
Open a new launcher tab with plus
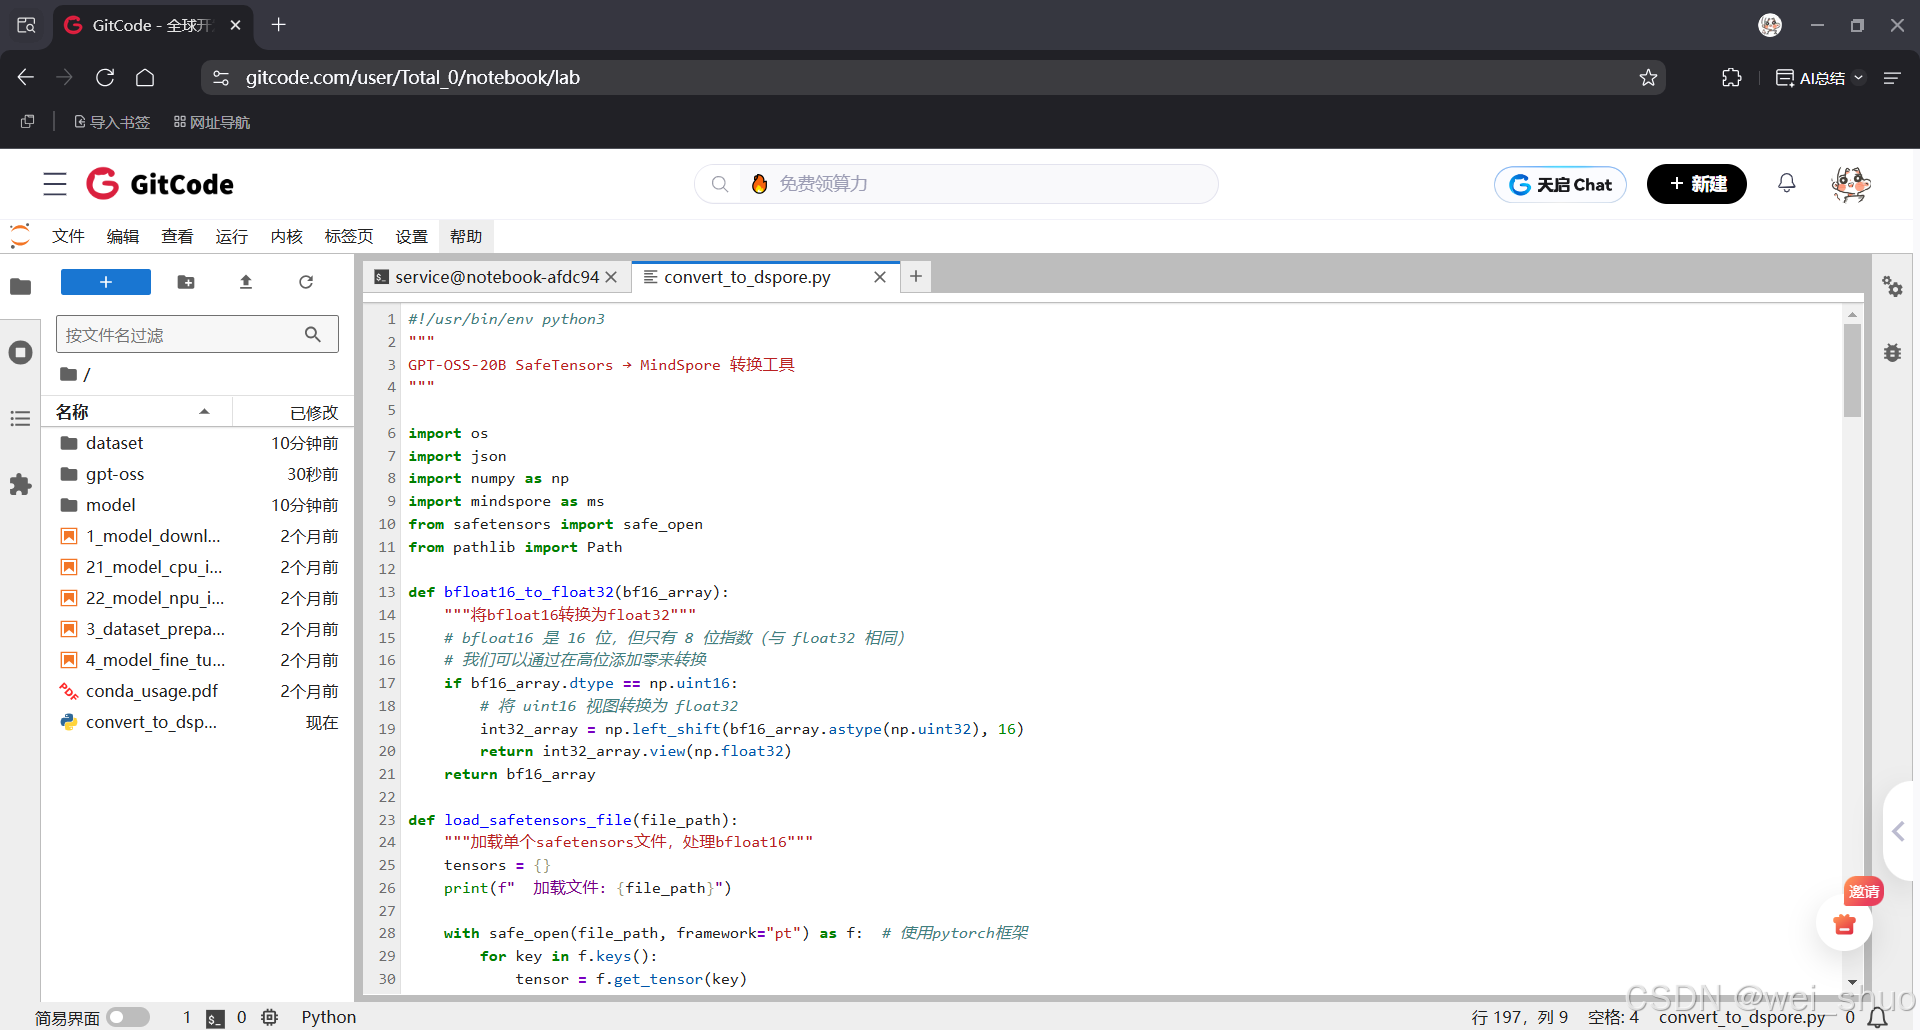point(916,276)
